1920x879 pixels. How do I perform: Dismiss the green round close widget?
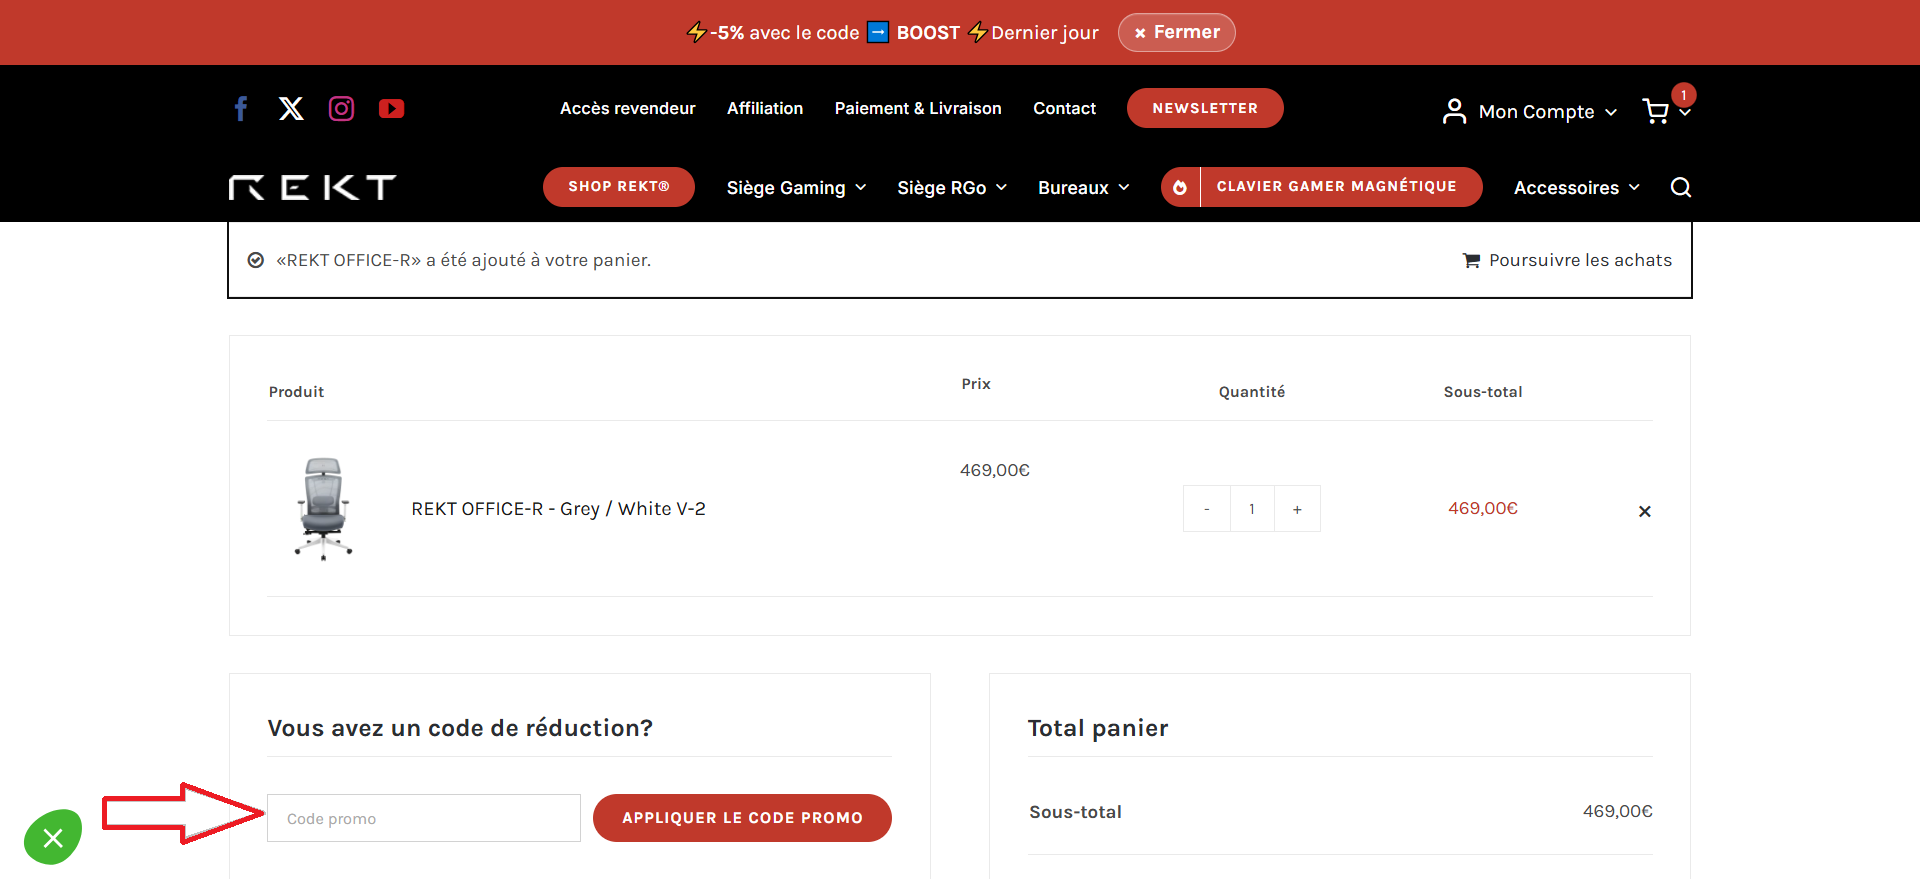click(53, 837)
